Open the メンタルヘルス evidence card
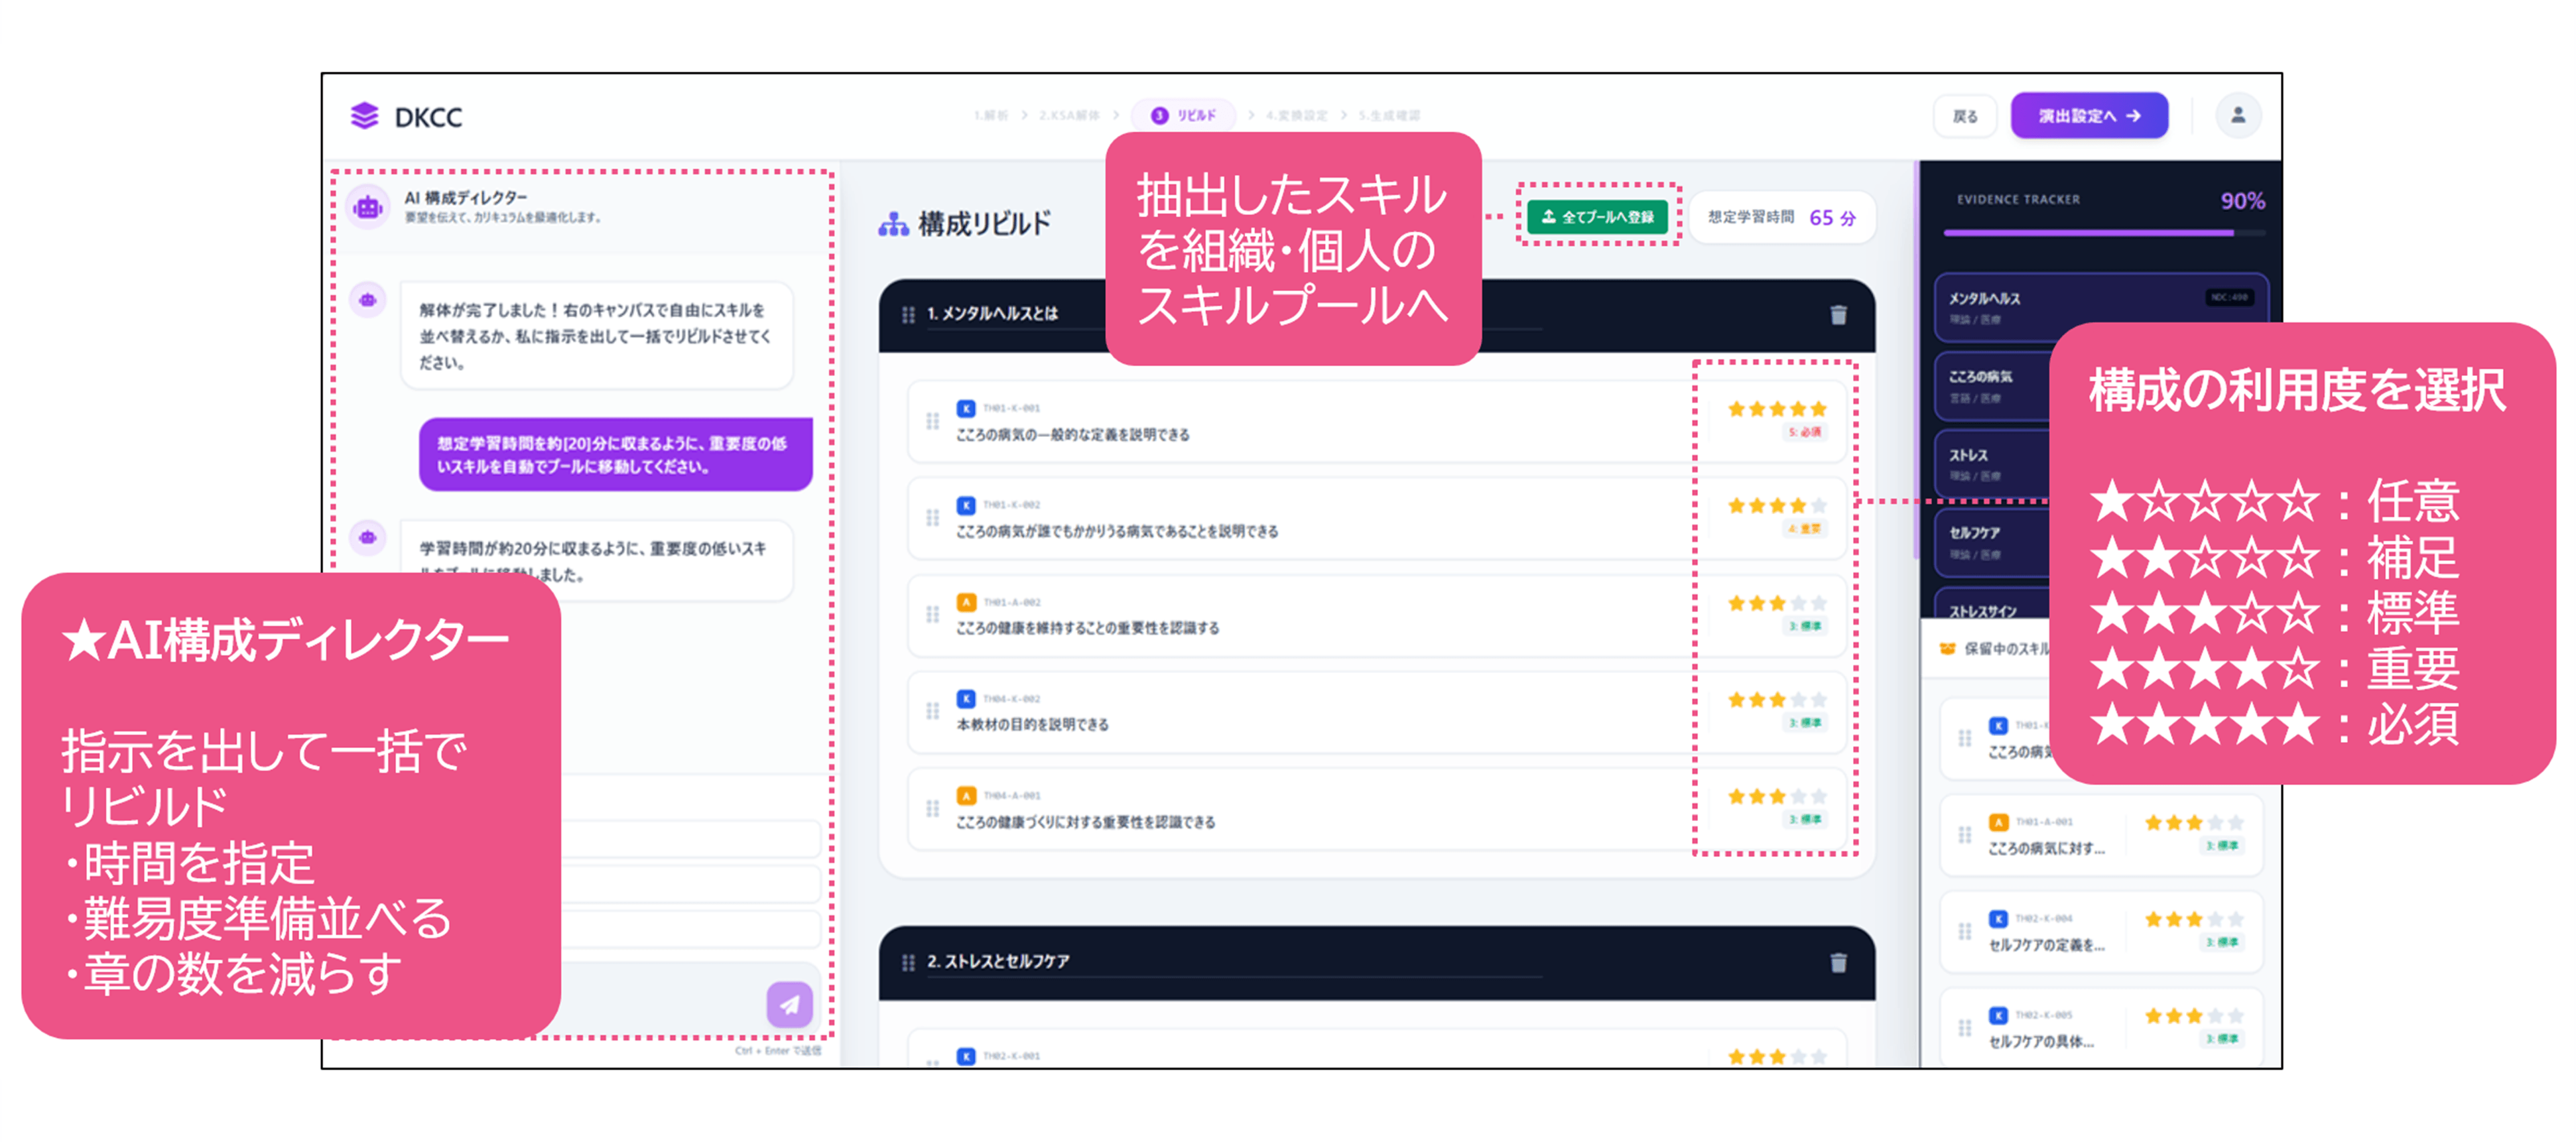This screenshot has height=1142, width=2576. click(2100, 308)
